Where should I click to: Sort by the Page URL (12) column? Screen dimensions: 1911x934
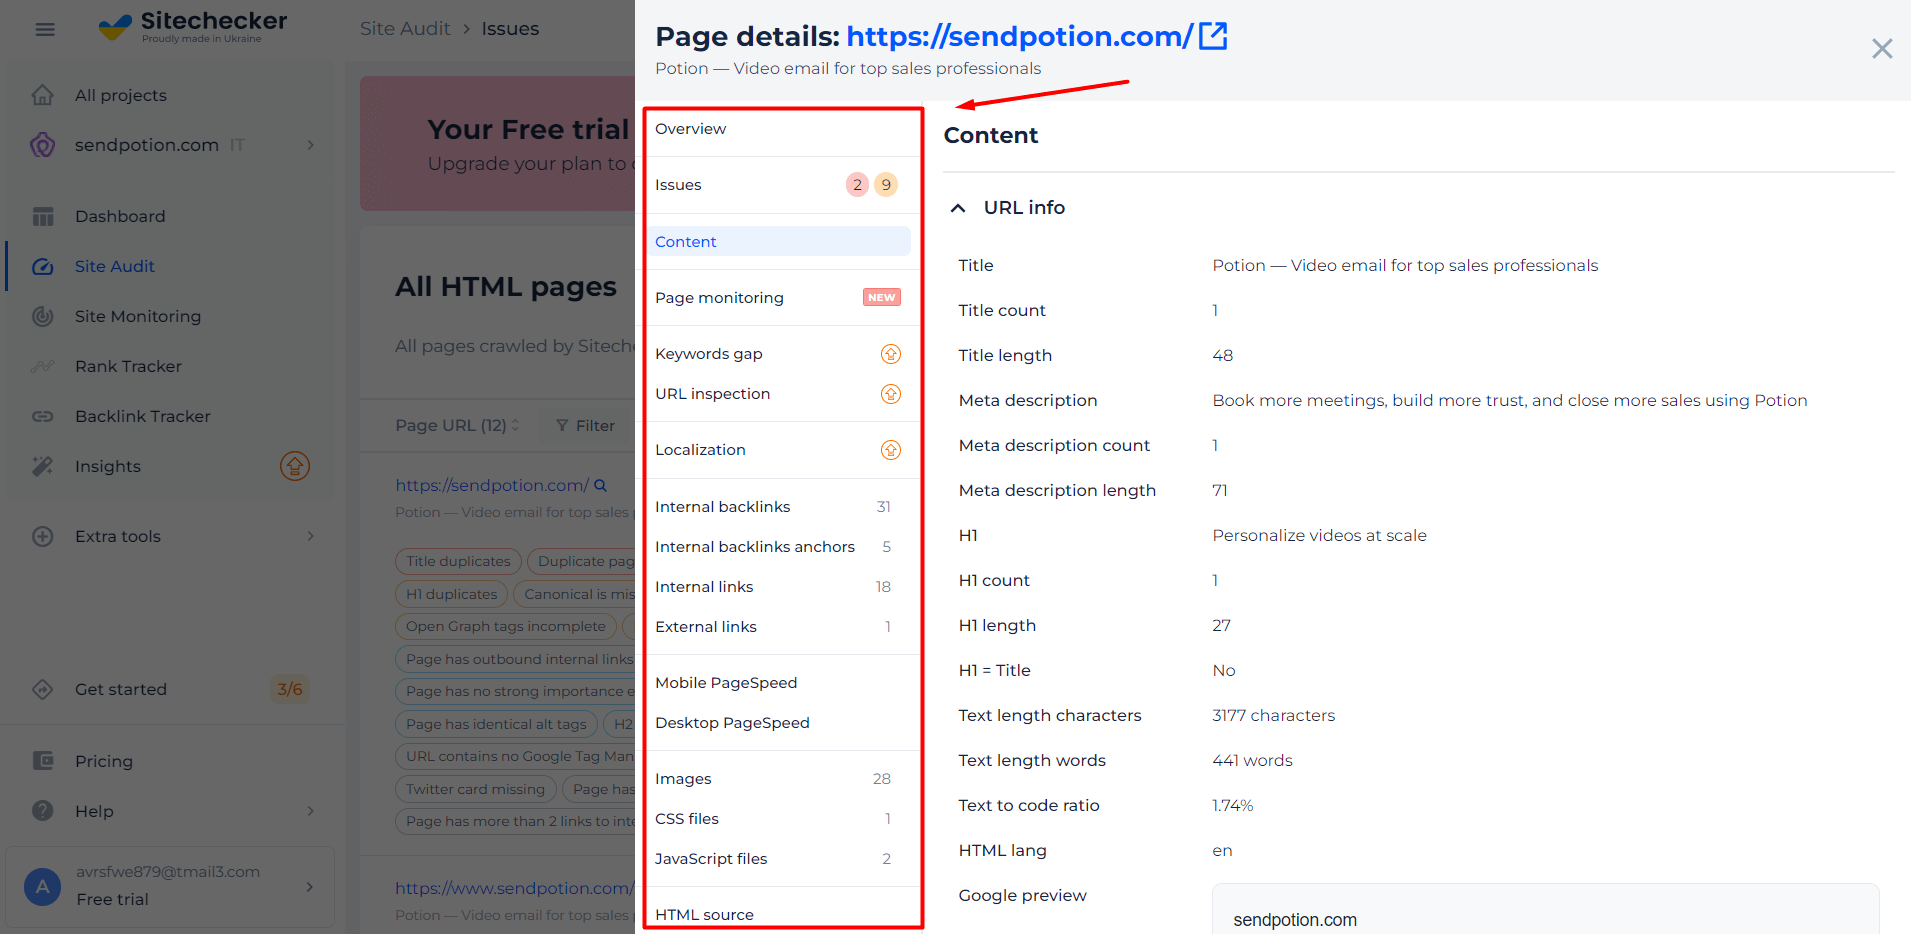(457, 425)
